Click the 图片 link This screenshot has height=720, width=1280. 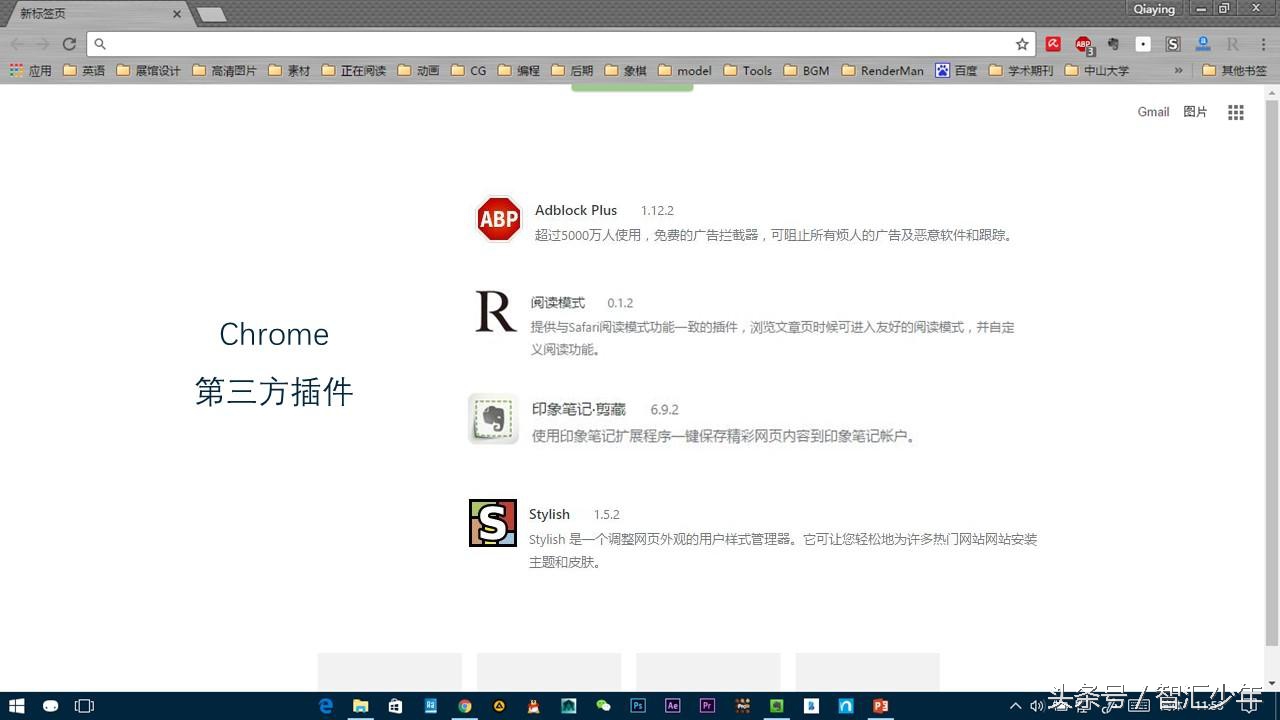point(1195,112)
